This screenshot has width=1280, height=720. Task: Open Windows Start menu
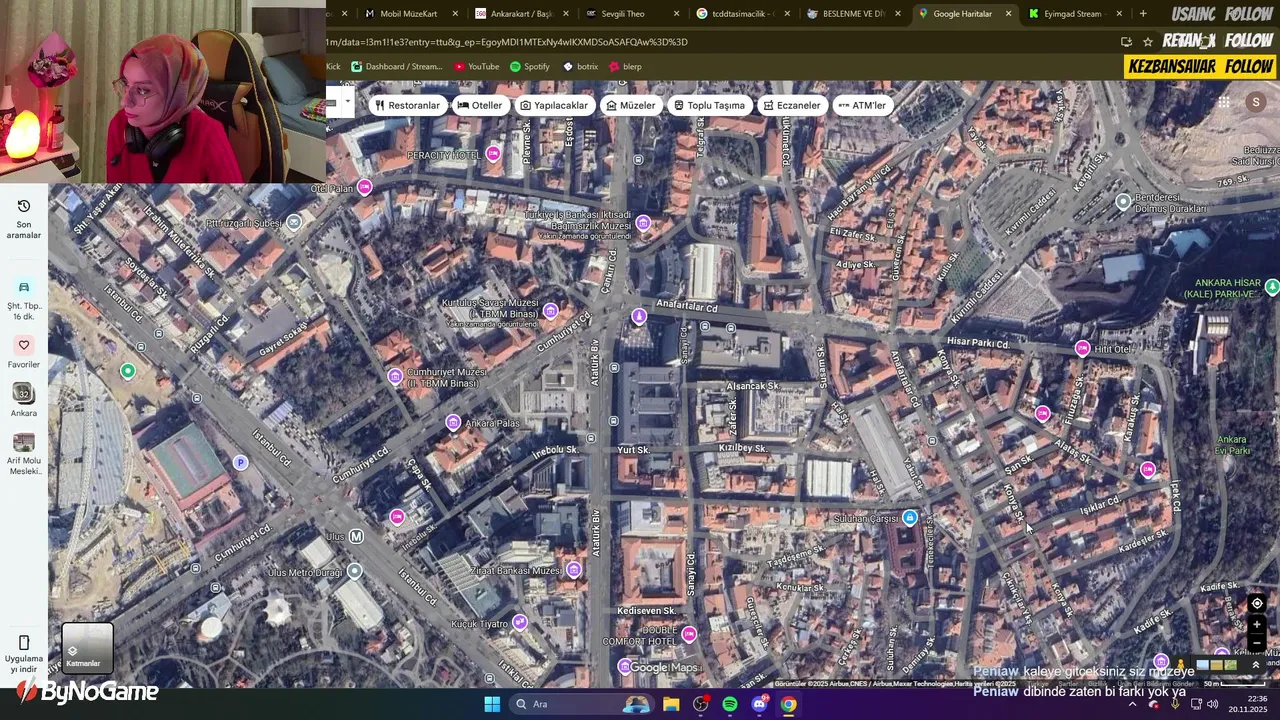pos(491,704)
